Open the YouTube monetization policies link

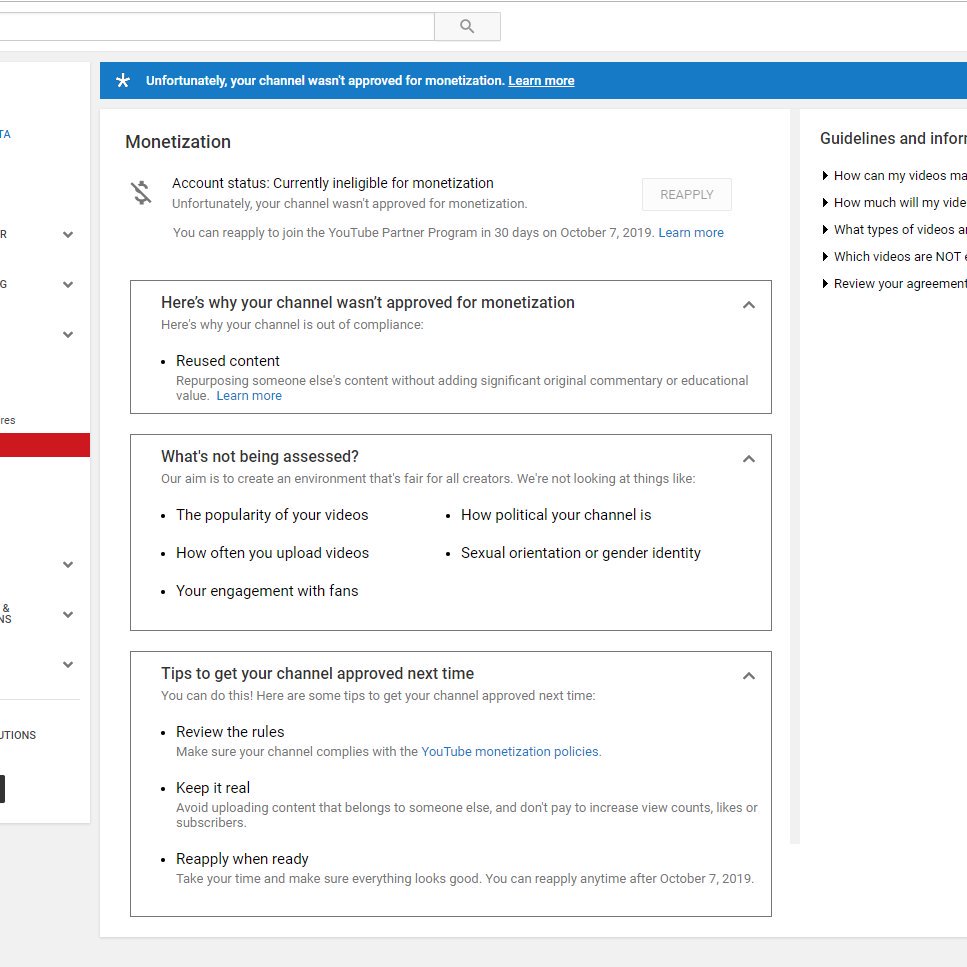click(x=510, y=752)
